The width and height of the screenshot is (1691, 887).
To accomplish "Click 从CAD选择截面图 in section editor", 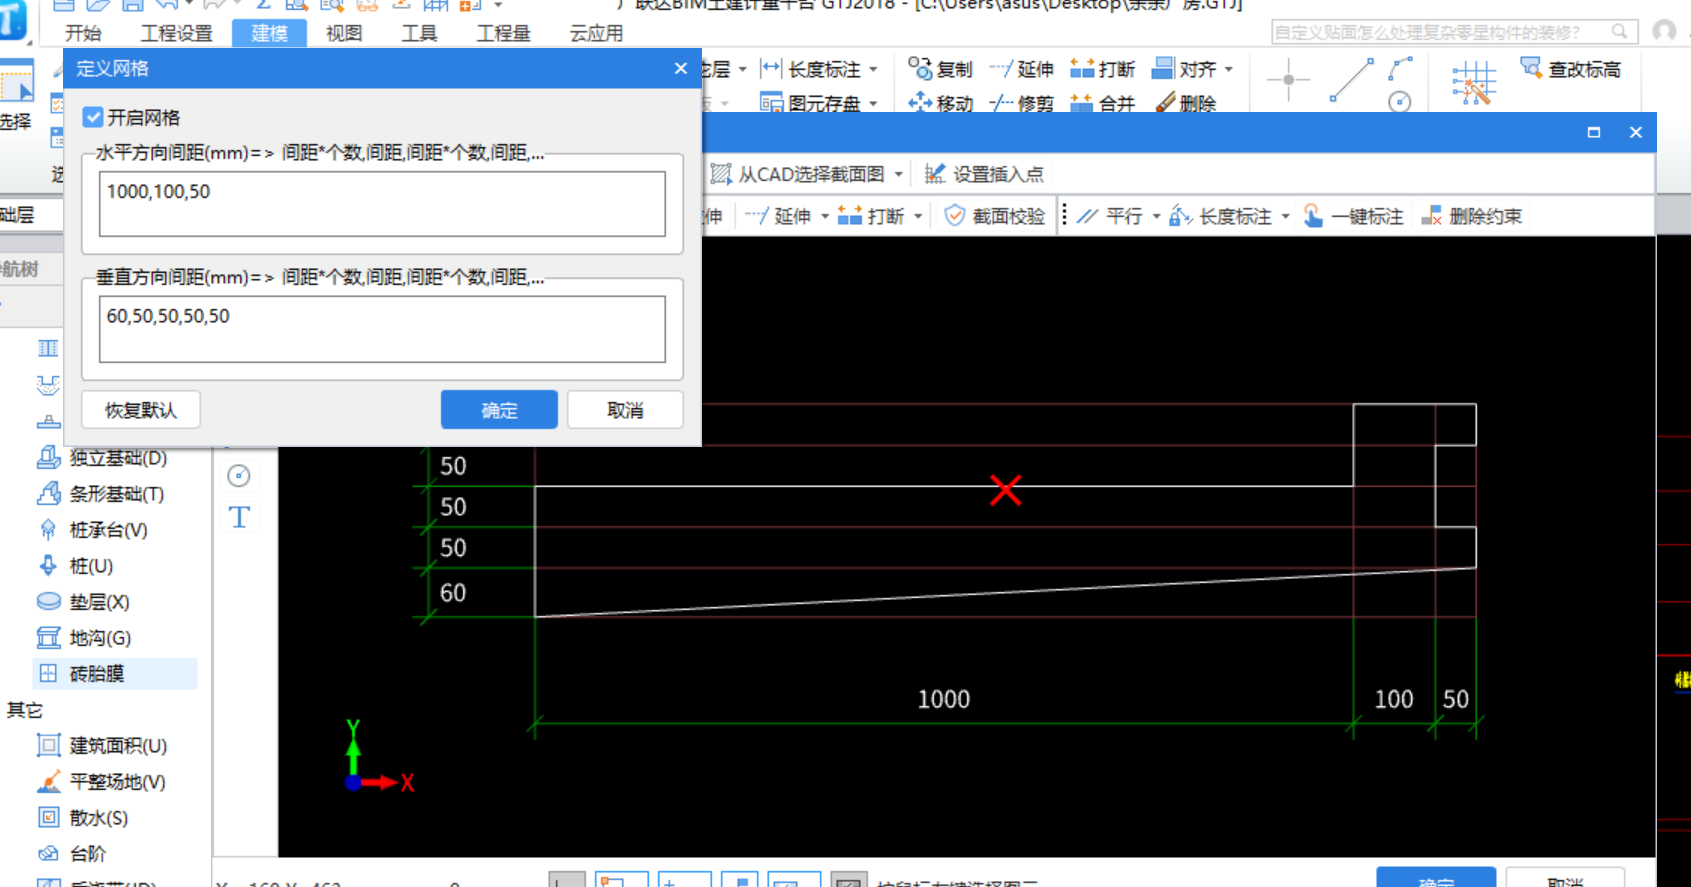I will click(798, 174).
